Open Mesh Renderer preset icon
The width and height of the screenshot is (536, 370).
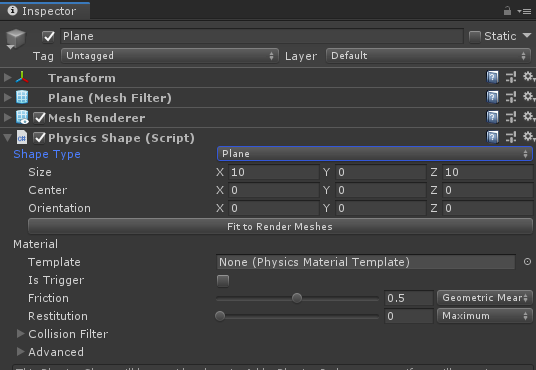coord(511,117)
